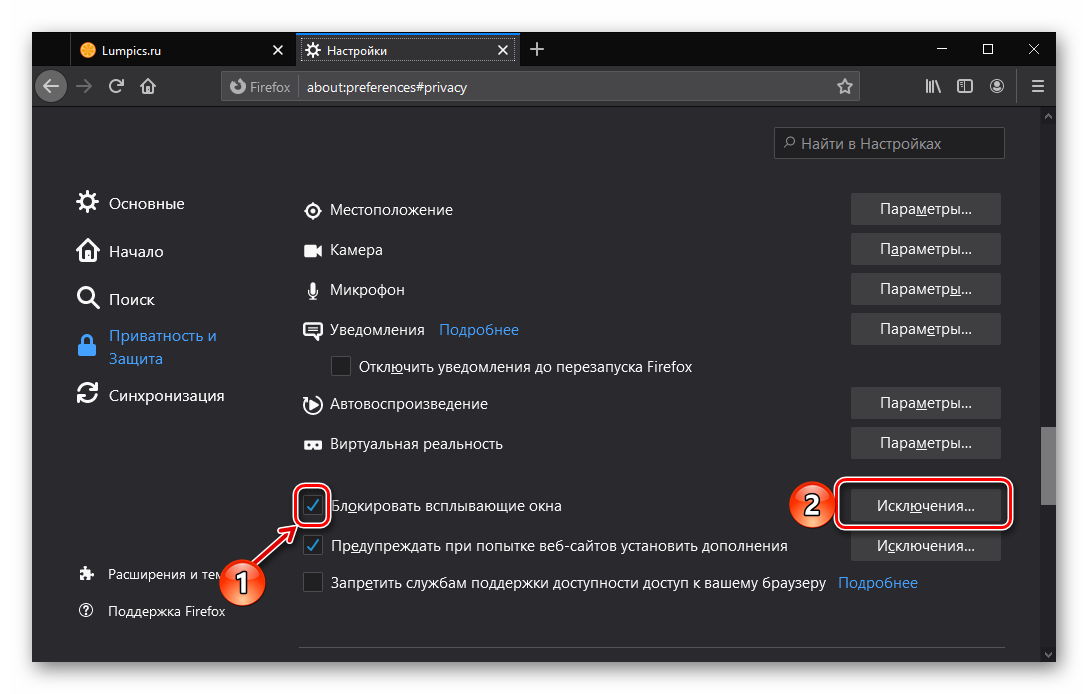Open Исключения for blocking pop-up windows
The image size is (1088, 694).
coord(926,506)
